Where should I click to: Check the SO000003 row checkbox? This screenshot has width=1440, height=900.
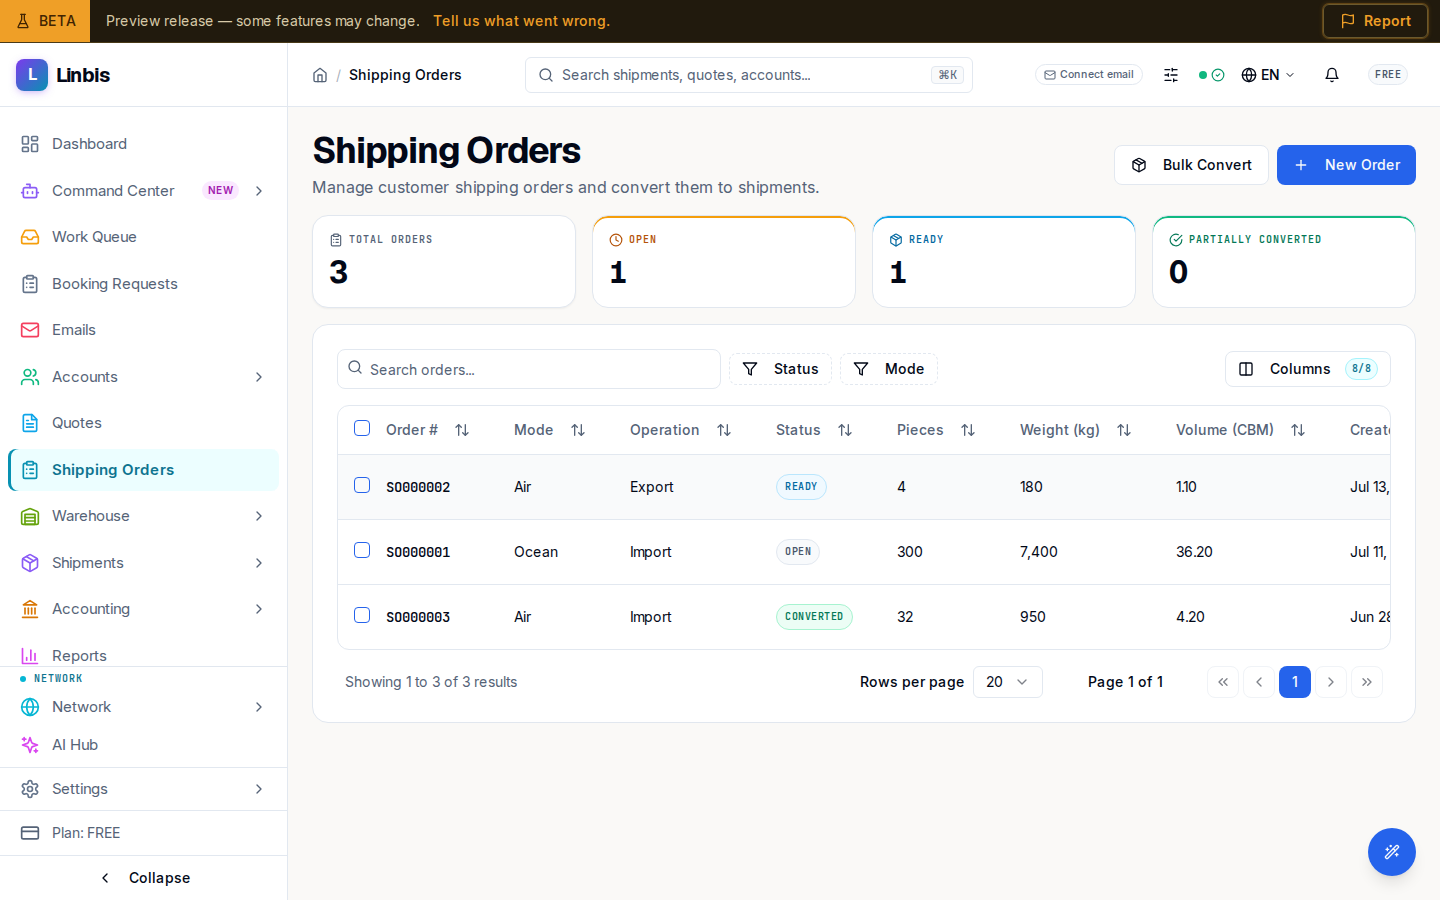tap(362, 615)
